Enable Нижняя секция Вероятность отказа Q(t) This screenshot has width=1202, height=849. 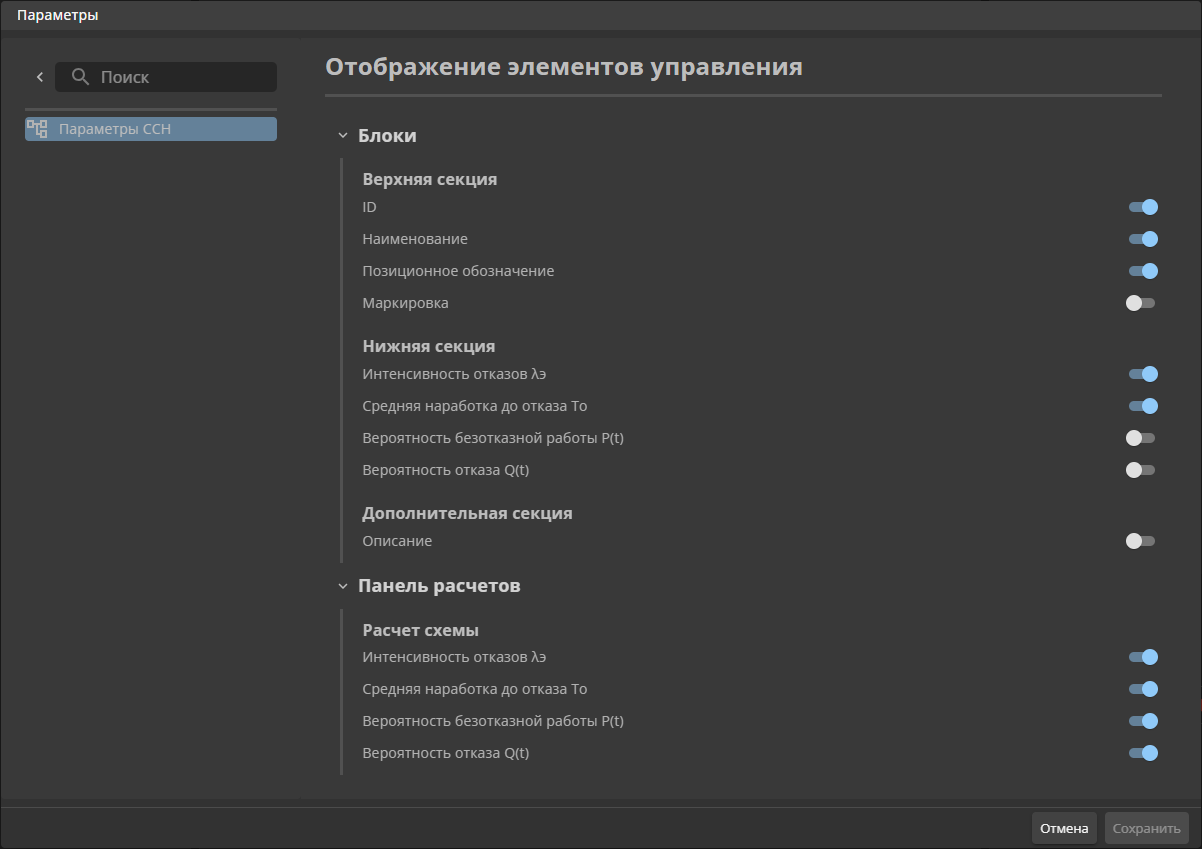click(x=1140, y=470)
